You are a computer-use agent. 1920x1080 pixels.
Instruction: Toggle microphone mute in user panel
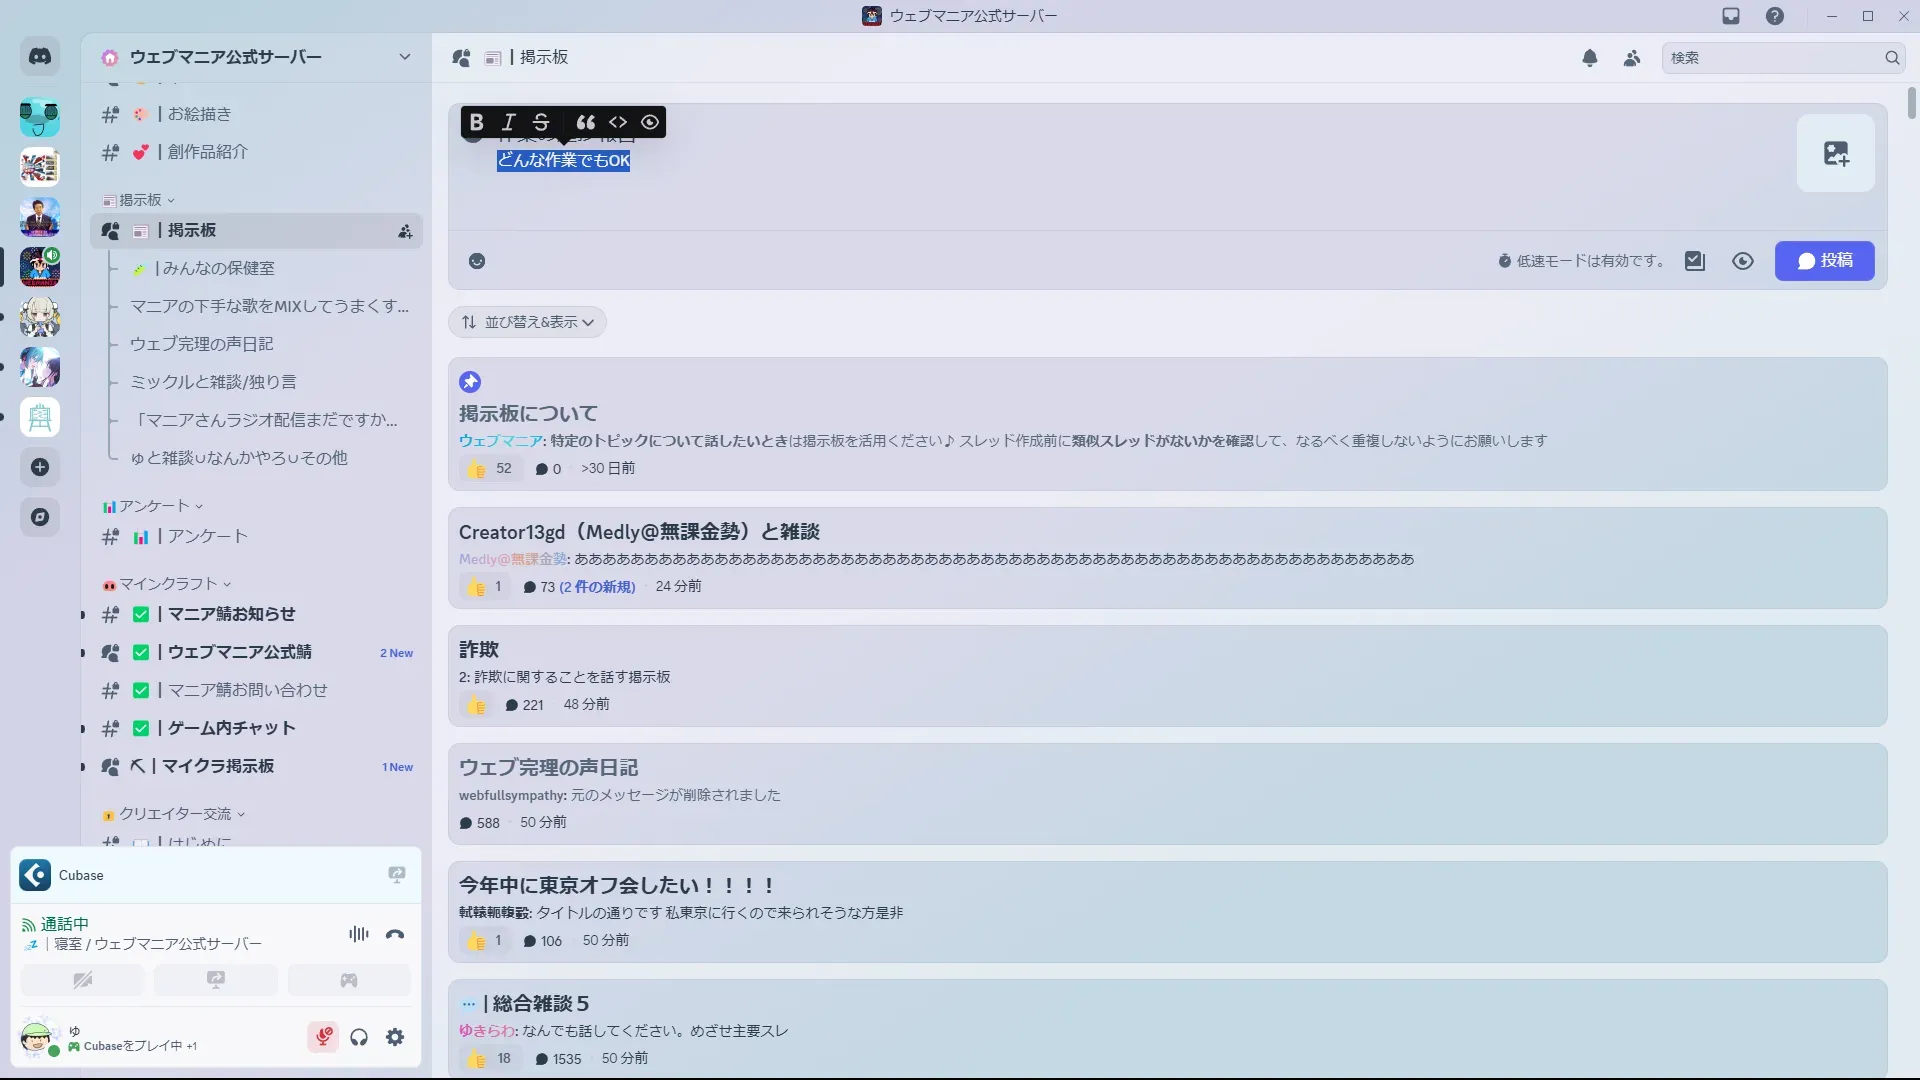323,1037
